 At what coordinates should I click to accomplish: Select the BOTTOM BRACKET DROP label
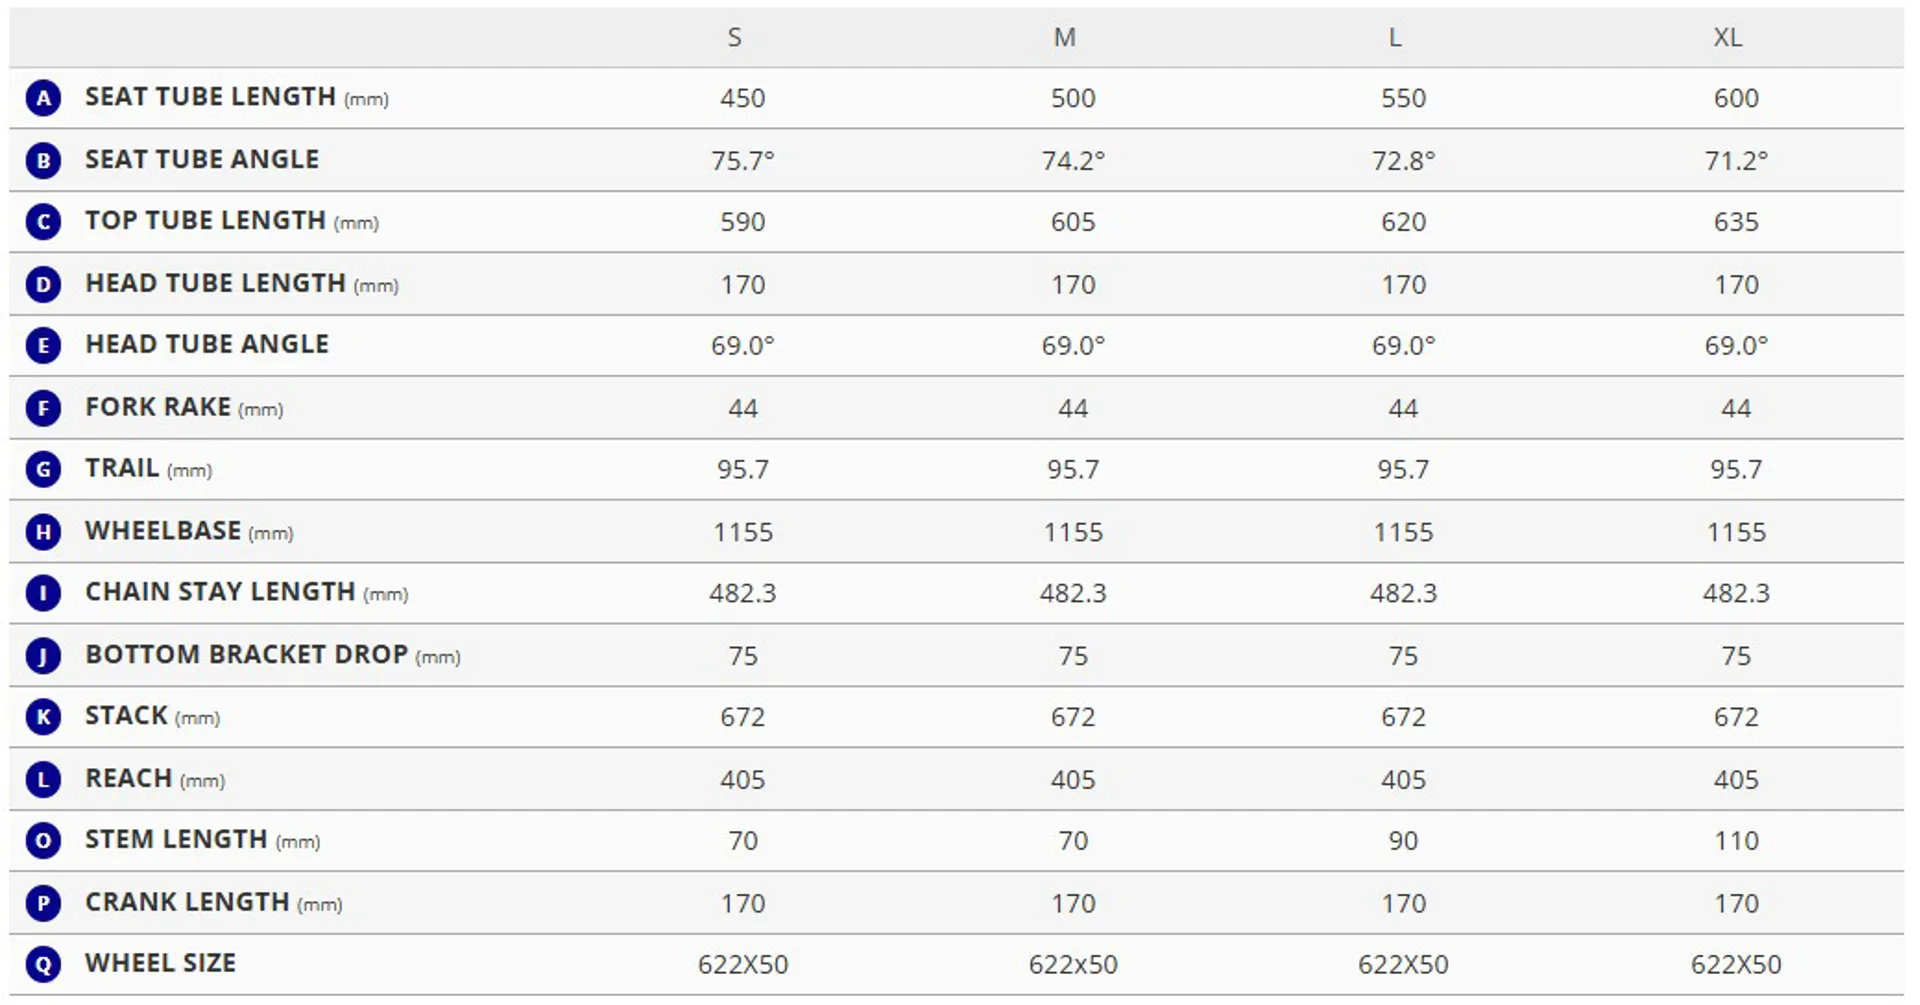tap(246, 655)
